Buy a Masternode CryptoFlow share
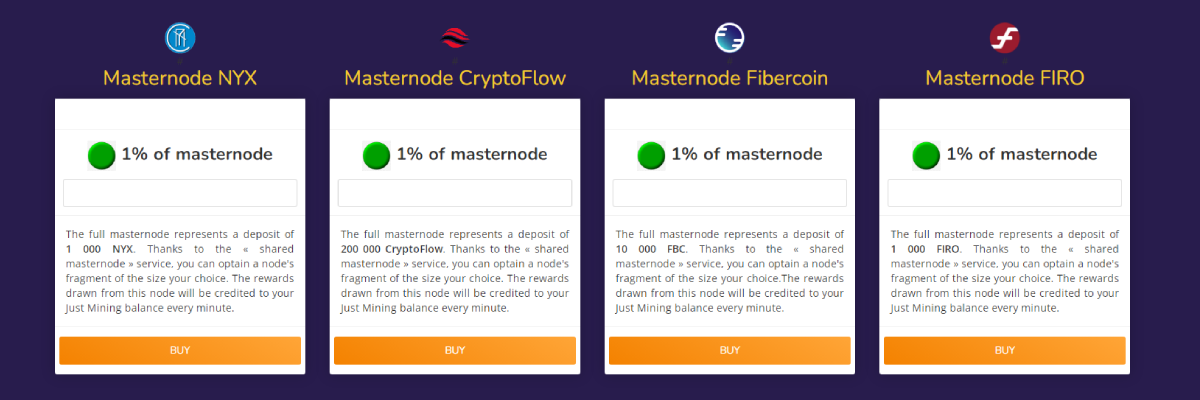 coord(455,350)
